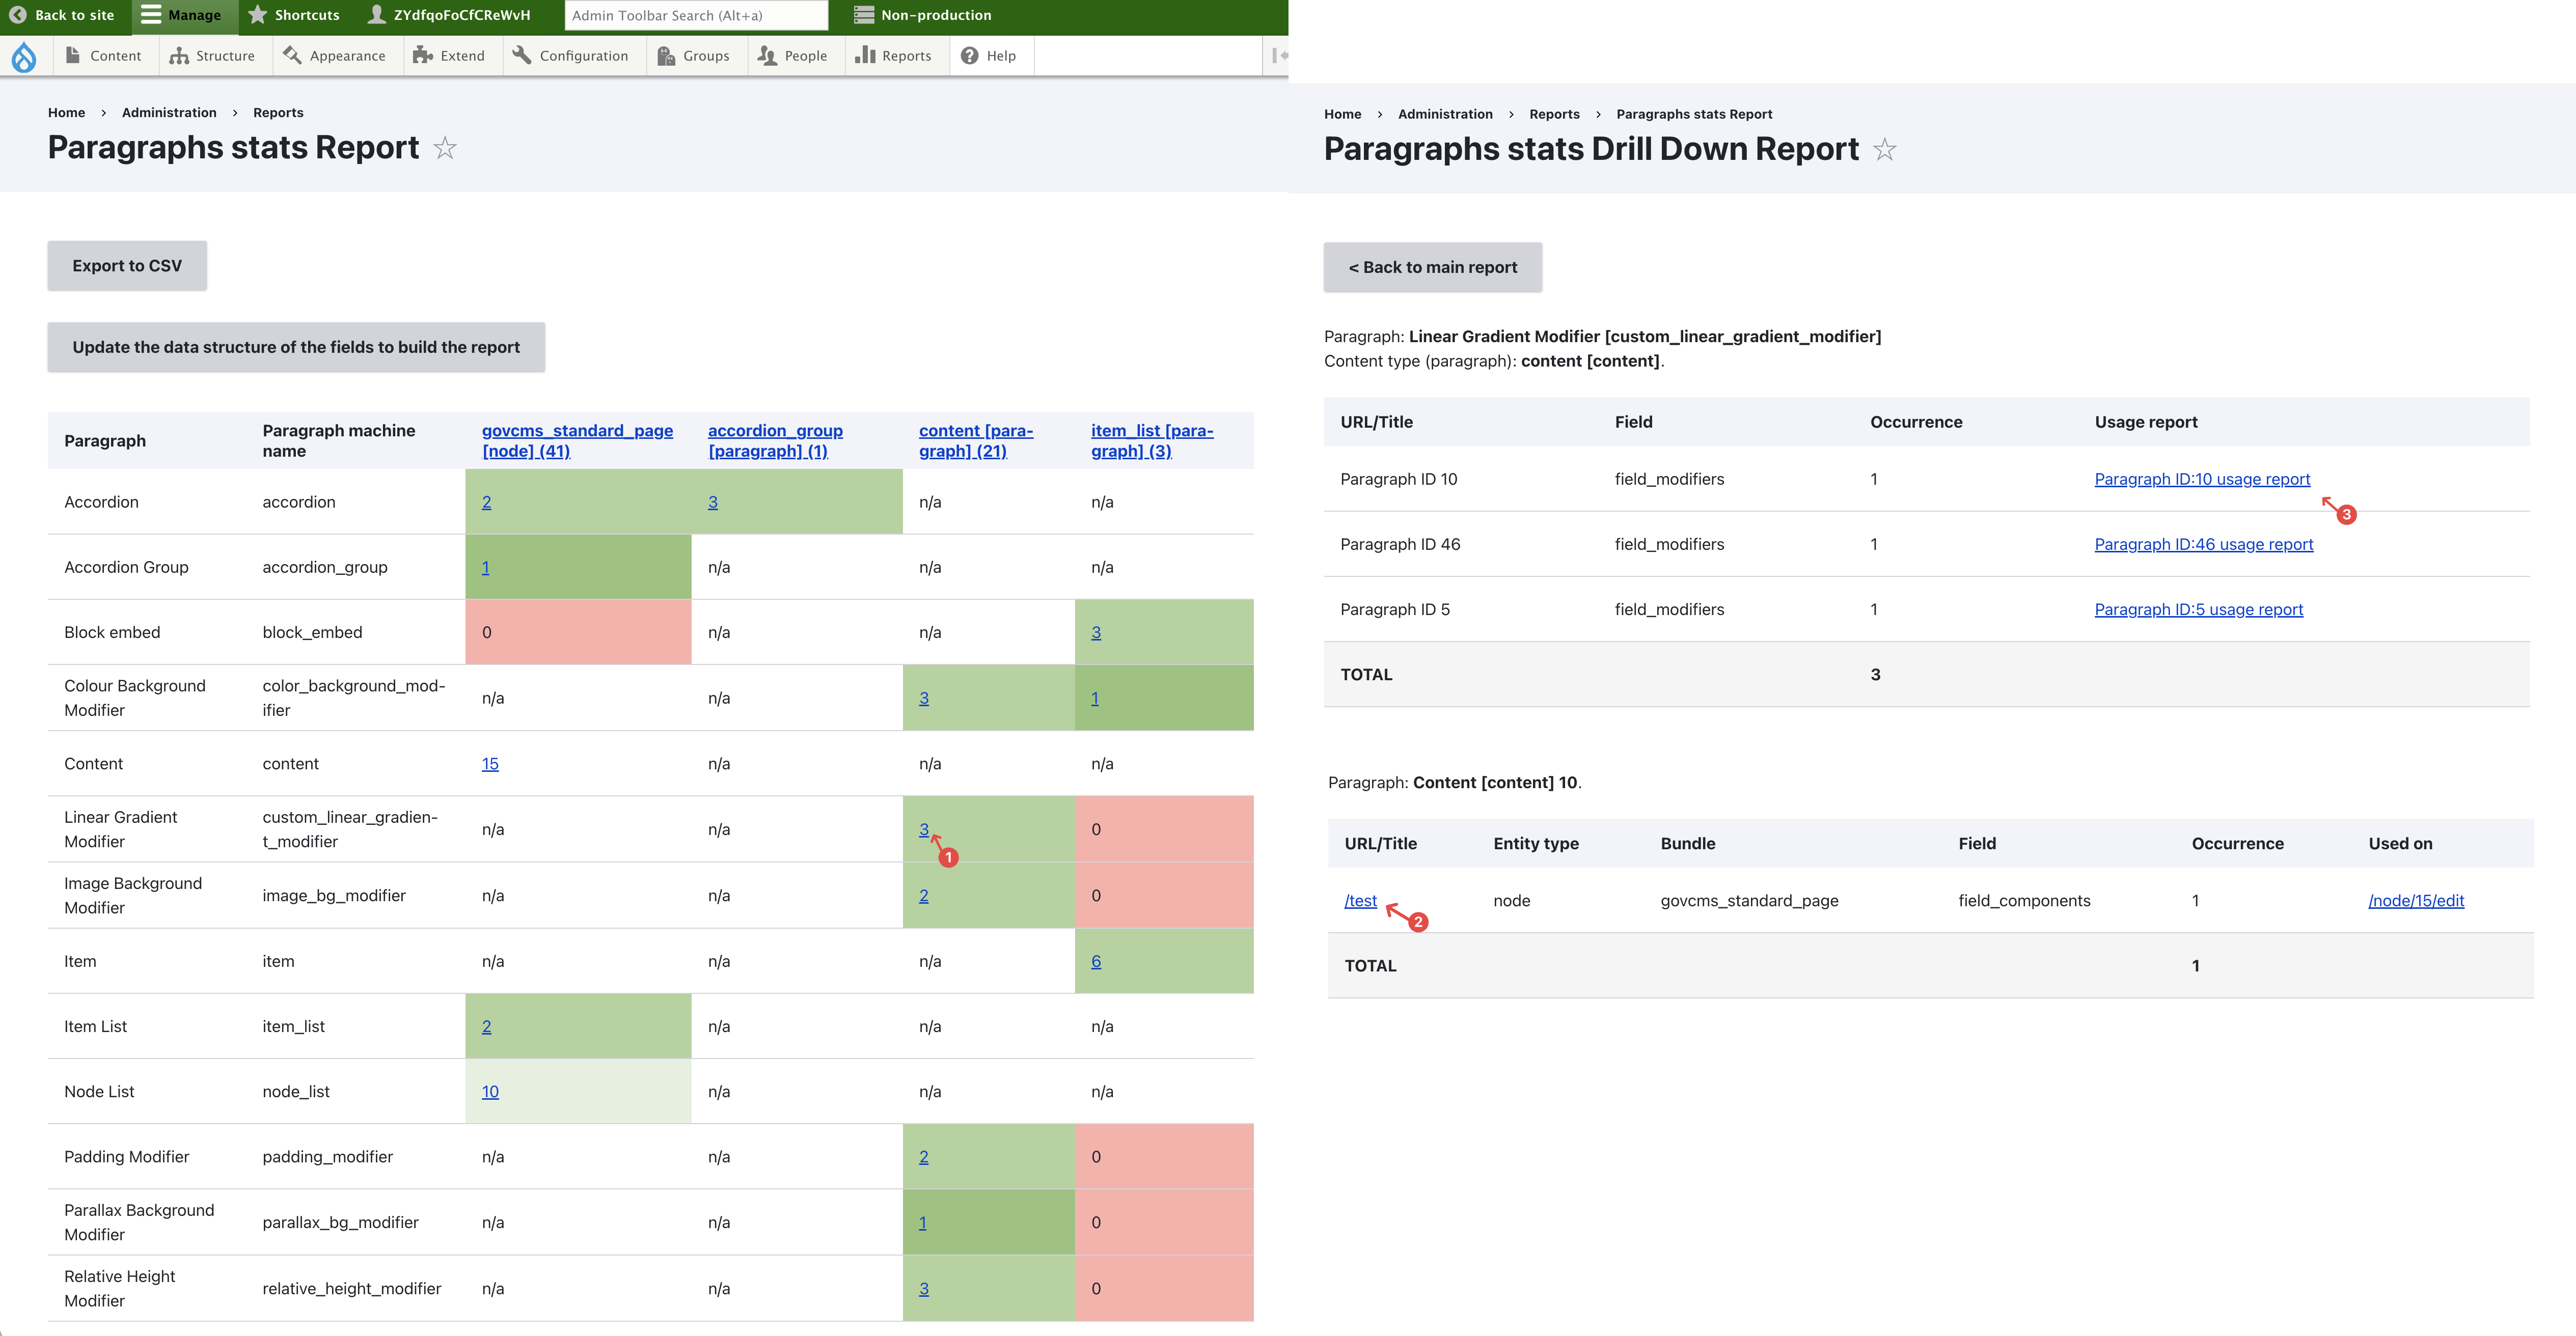Click the Export to CSV button

point(127,266)
